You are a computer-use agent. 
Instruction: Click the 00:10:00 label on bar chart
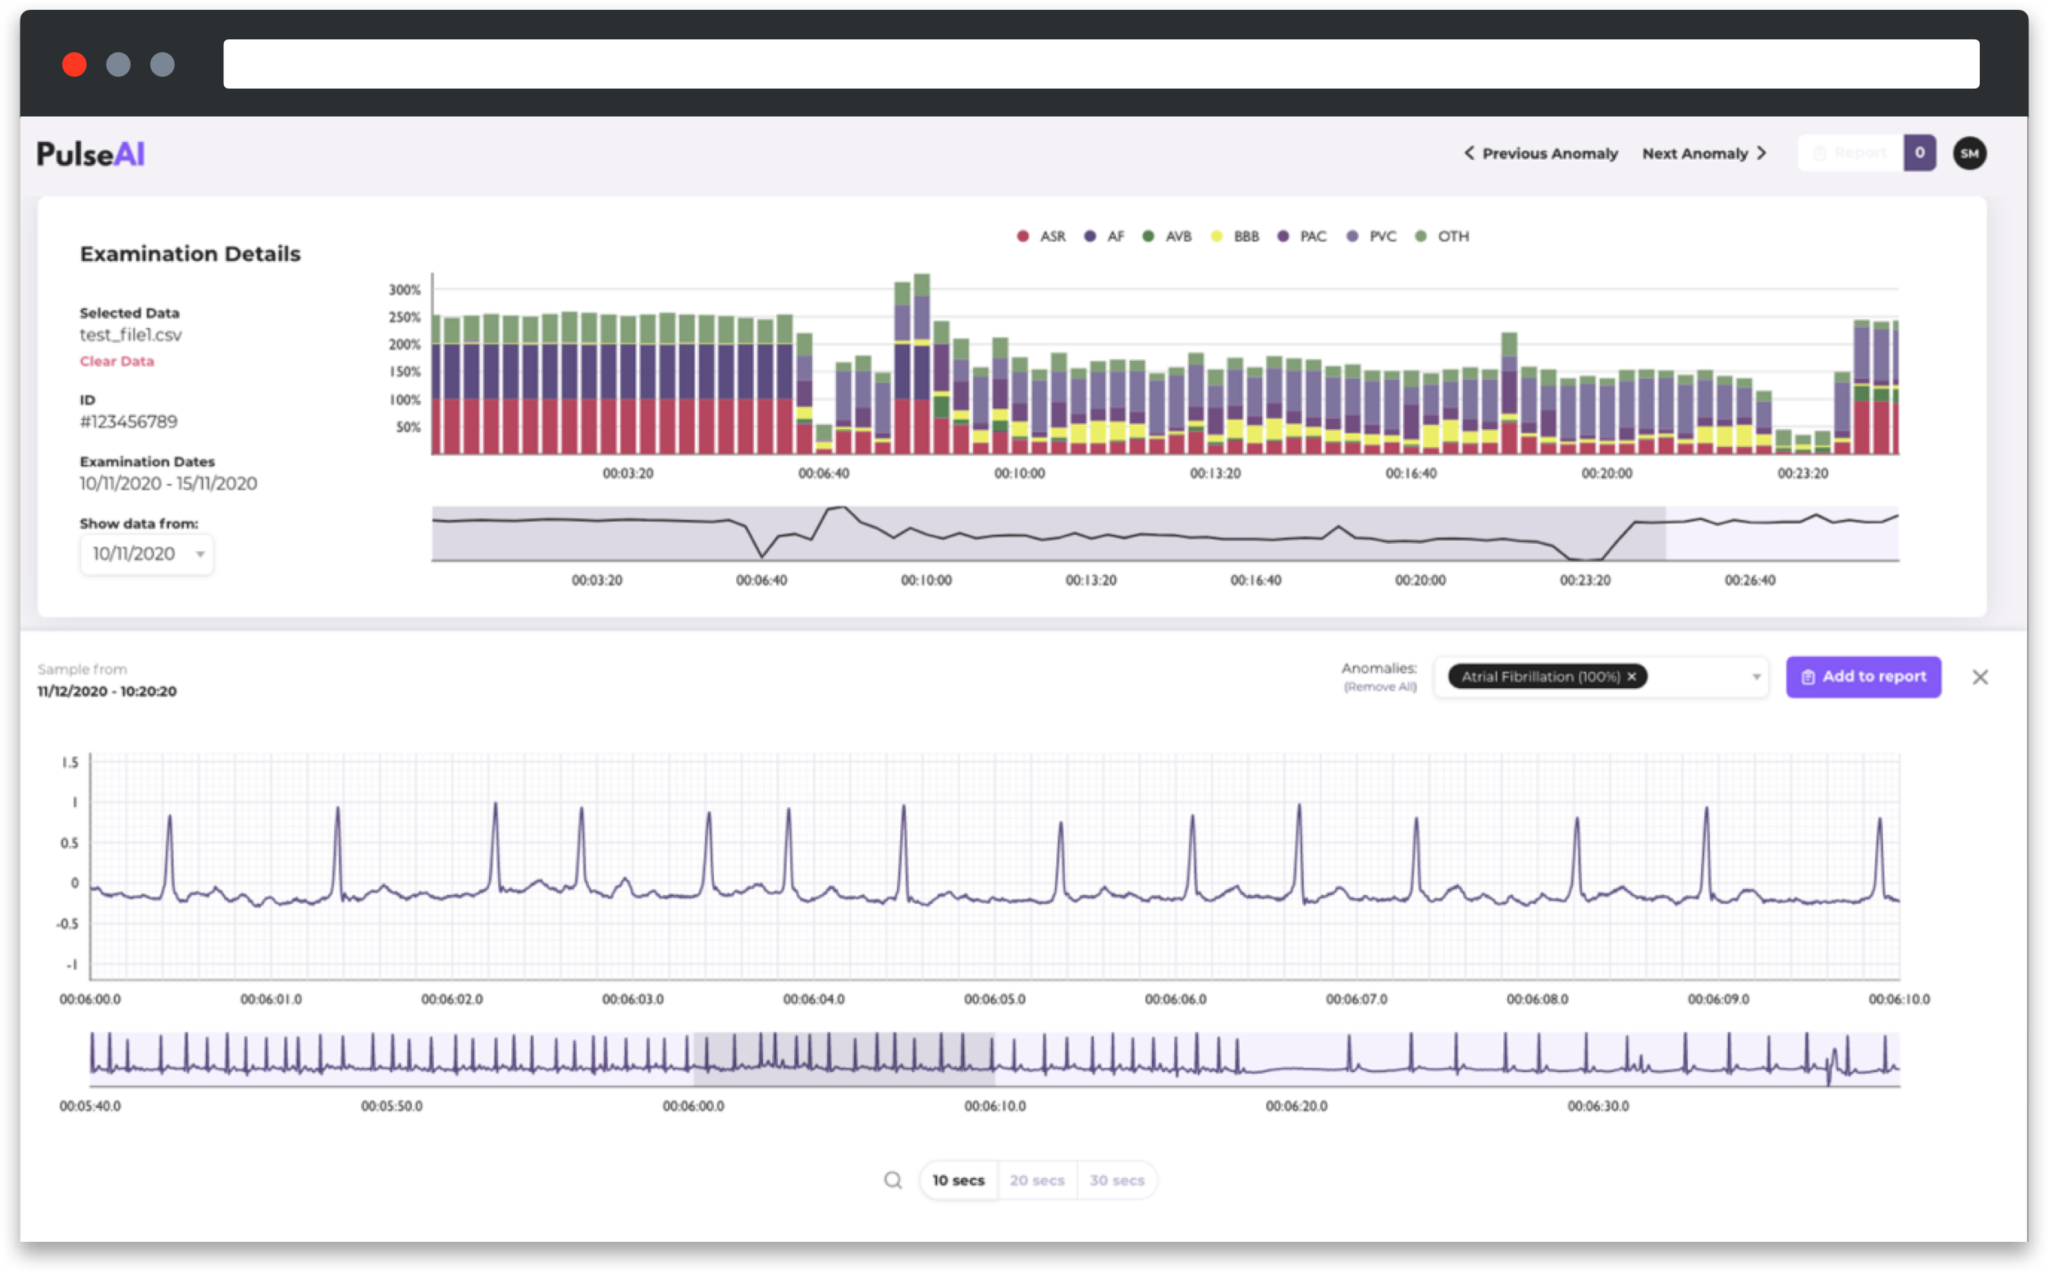[x=1019, y=473]
